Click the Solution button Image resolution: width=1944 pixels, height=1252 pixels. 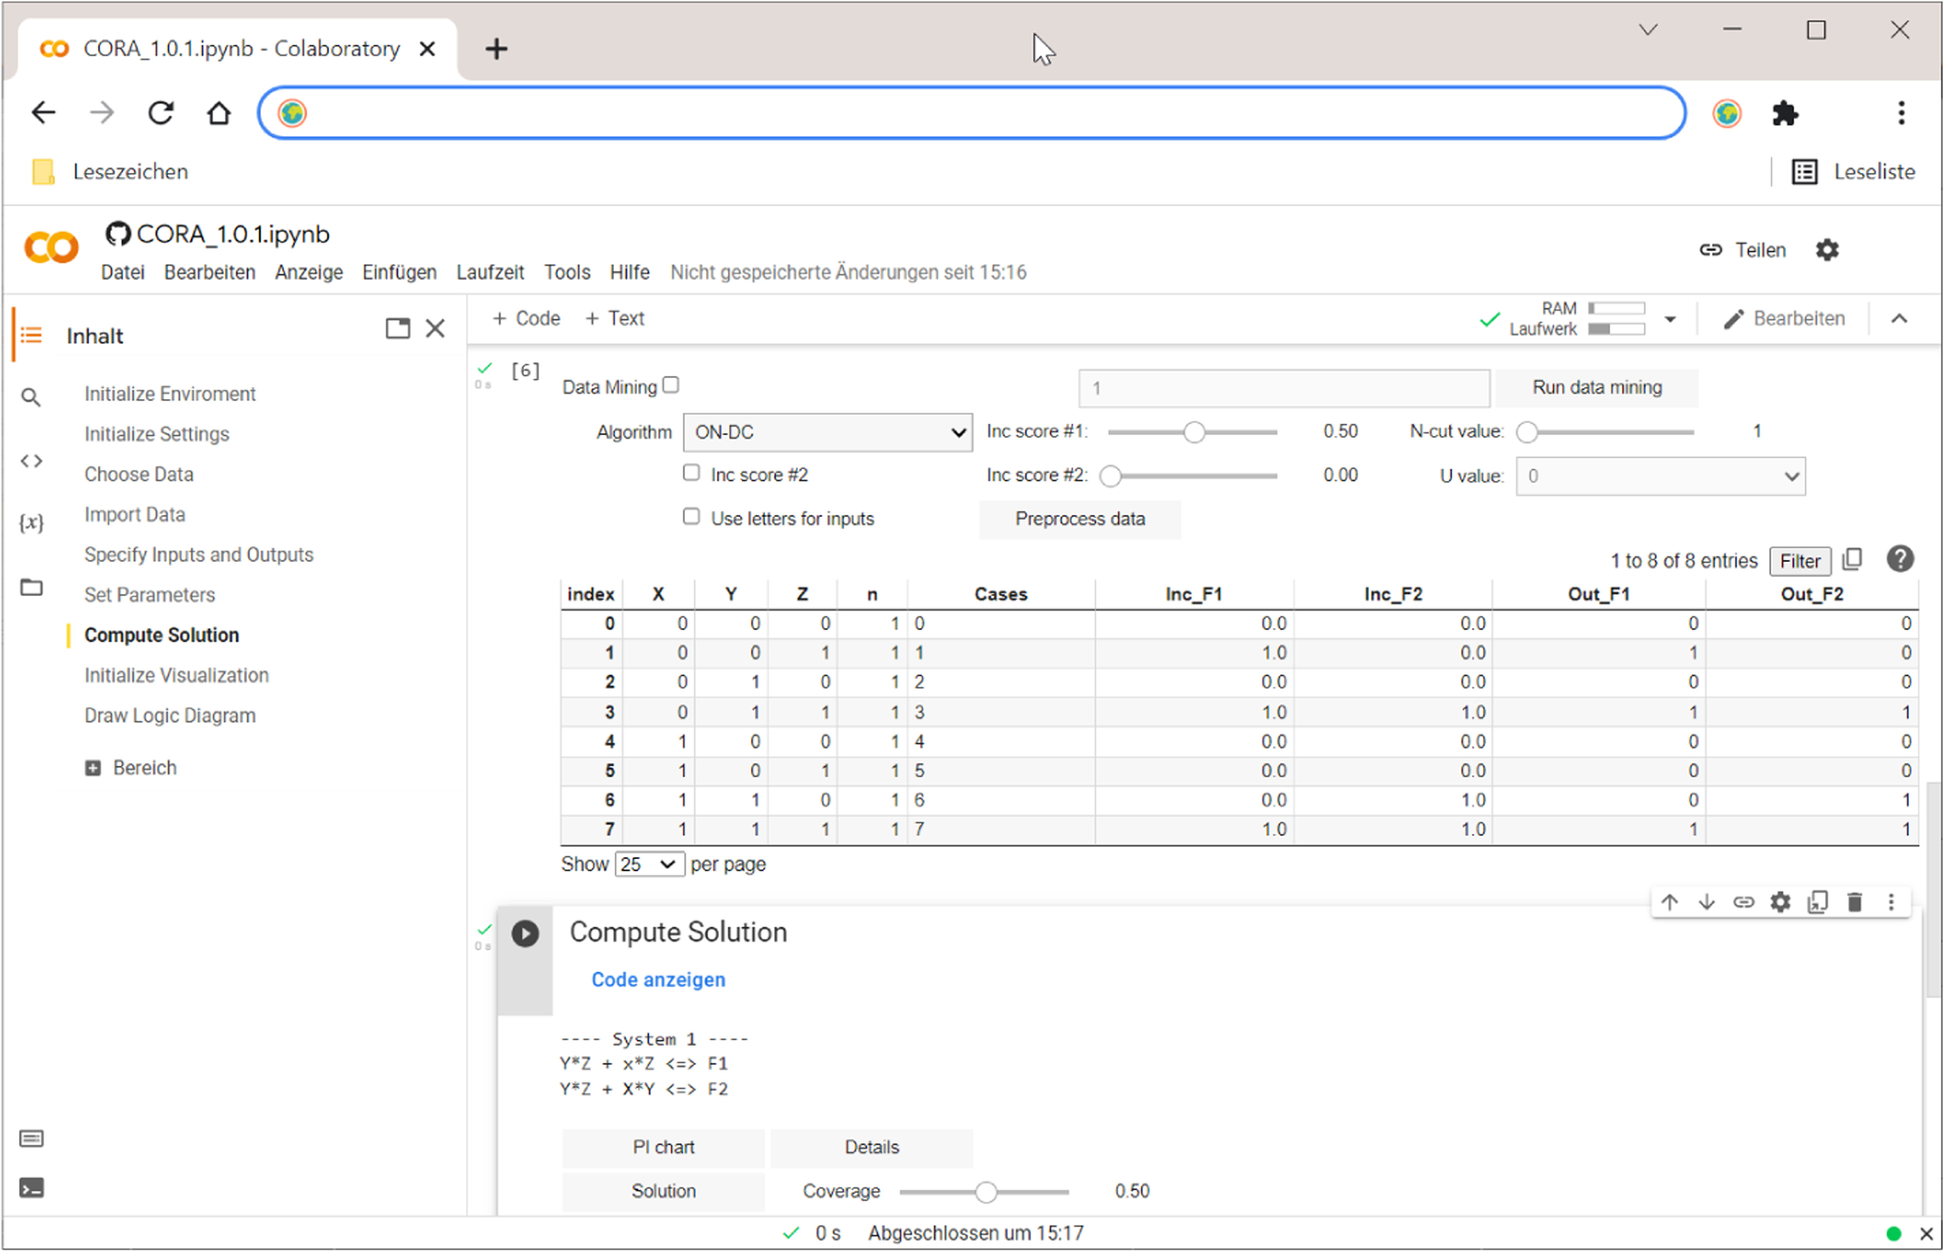click(x=663, y=1192)
